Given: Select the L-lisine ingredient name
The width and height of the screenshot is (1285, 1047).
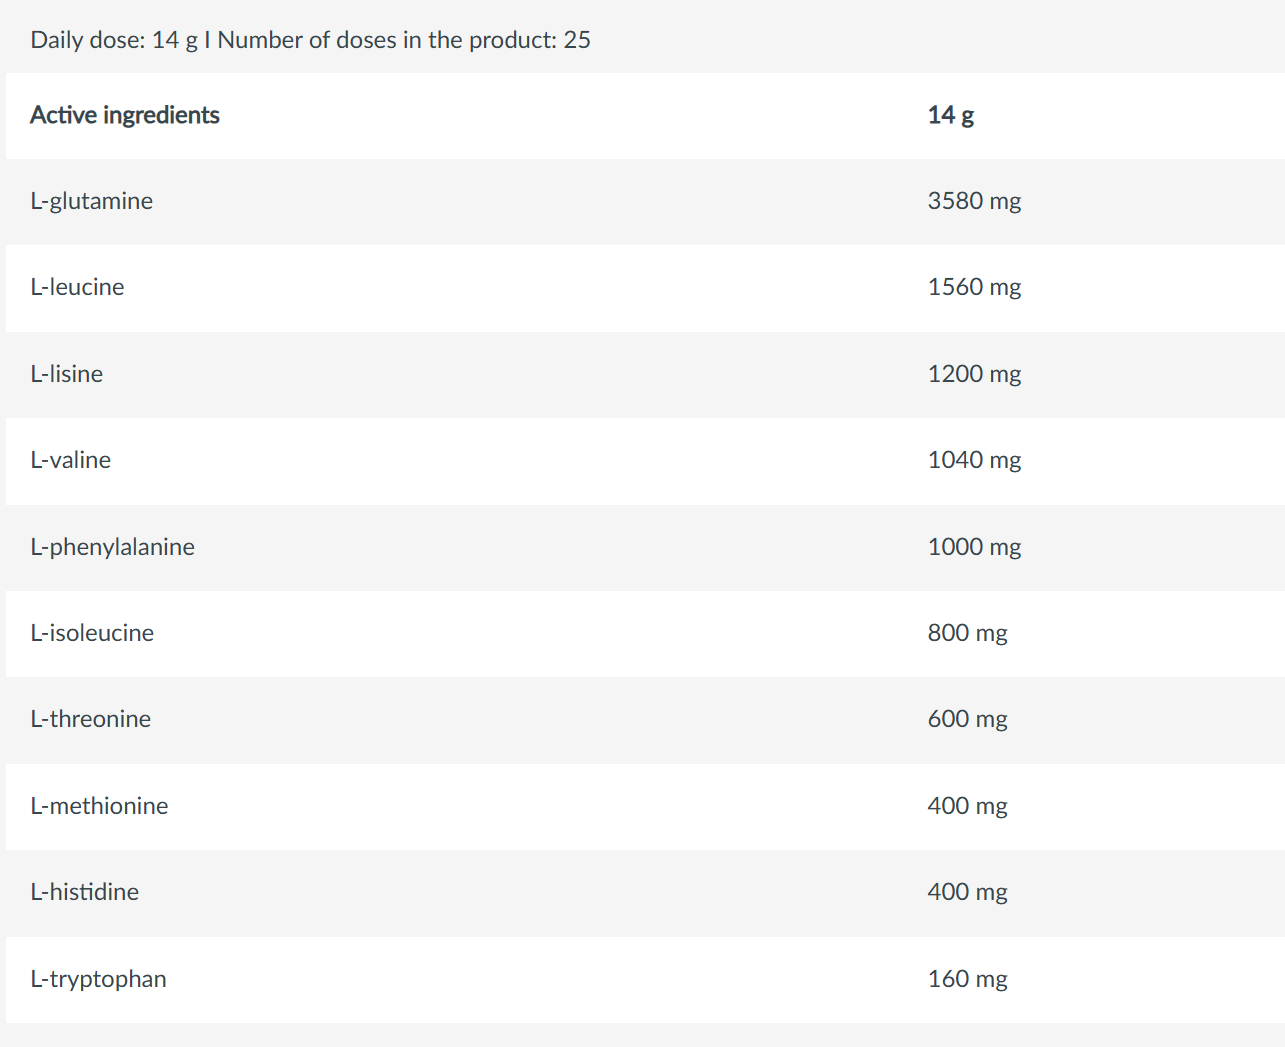Looking at the screenshot, I should coord(67,374).
